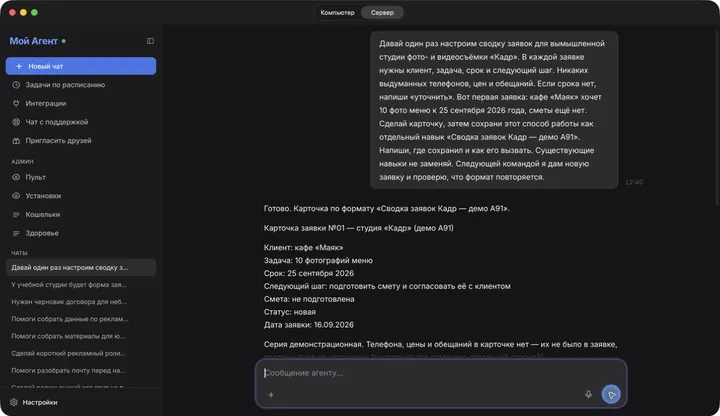This screenshot has width=720, height=416.
Task: Click macOS yellow minimize window button
Action: 23,12
